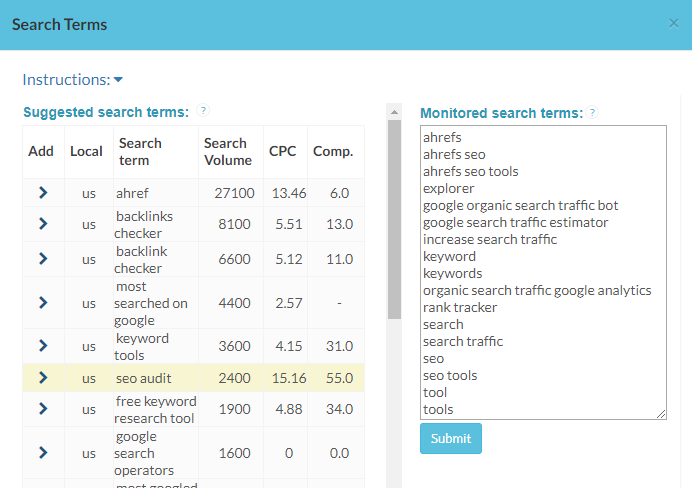Viewport: 692px width, 488px height.
Task: Add 'backlinks checker' using its arrow icon
Action: click(43, 224)
